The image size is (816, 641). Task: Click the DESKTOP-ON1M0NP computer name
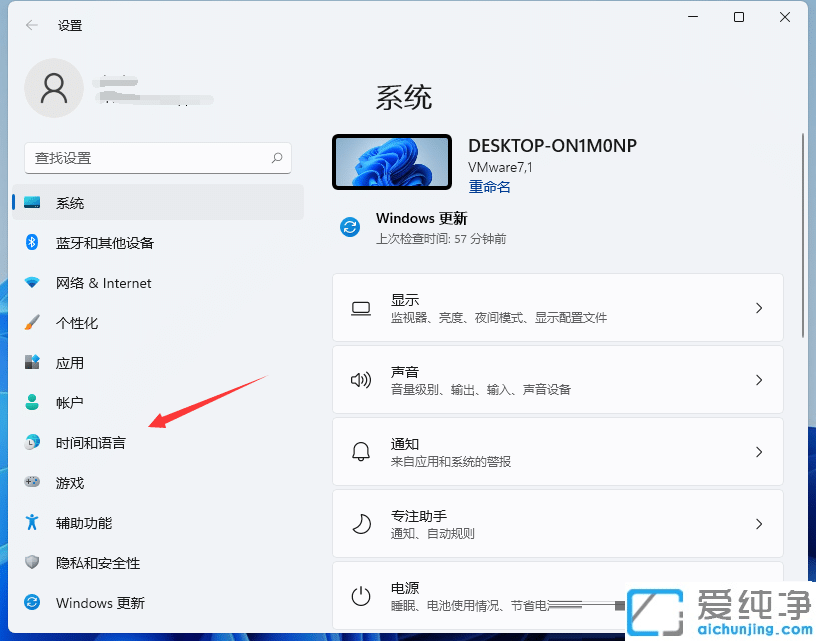pyautogui.click(x=552, y=146)
